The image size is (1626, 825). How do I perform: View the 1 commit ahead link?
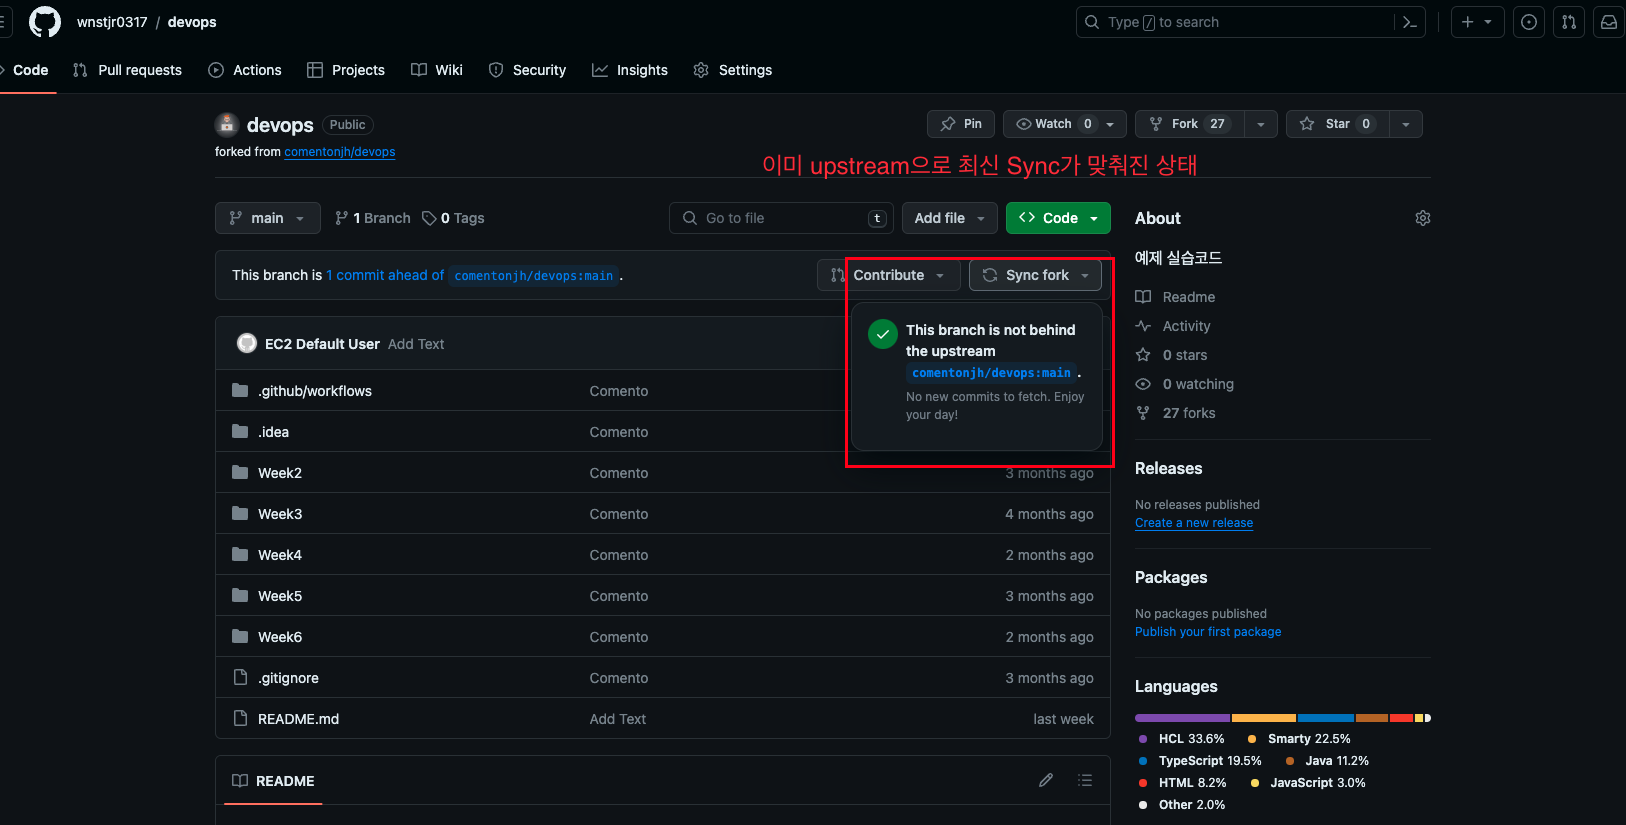385,275
